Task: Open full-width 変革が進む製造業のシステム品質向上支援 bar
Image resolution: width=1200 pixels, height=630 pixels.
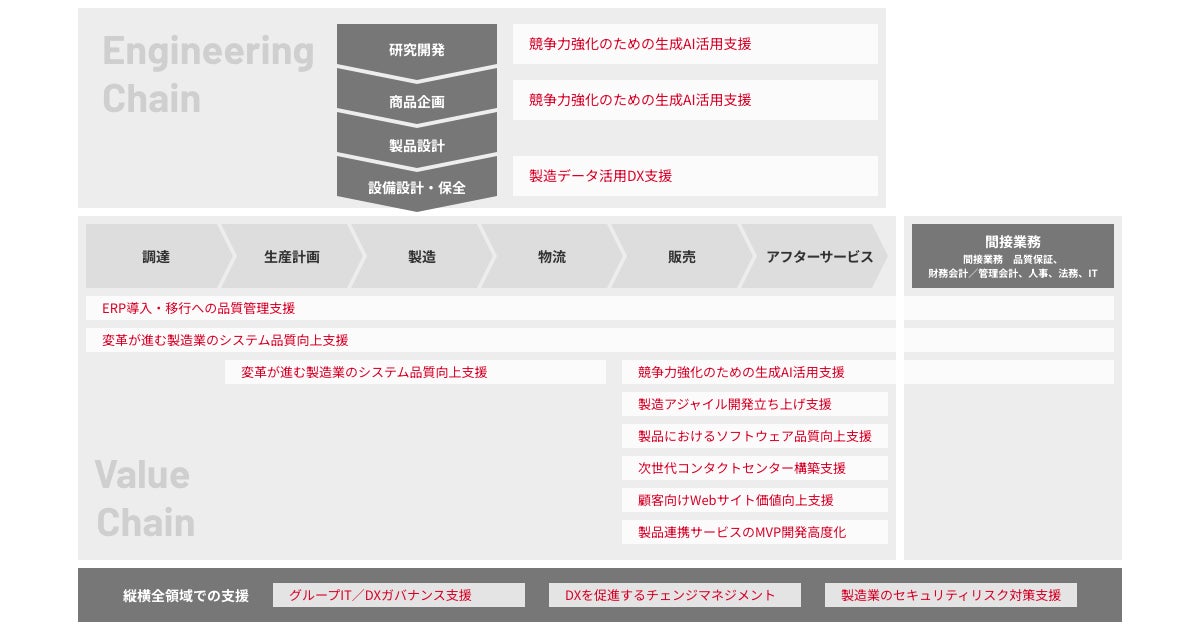Action: tap(600, 340)
